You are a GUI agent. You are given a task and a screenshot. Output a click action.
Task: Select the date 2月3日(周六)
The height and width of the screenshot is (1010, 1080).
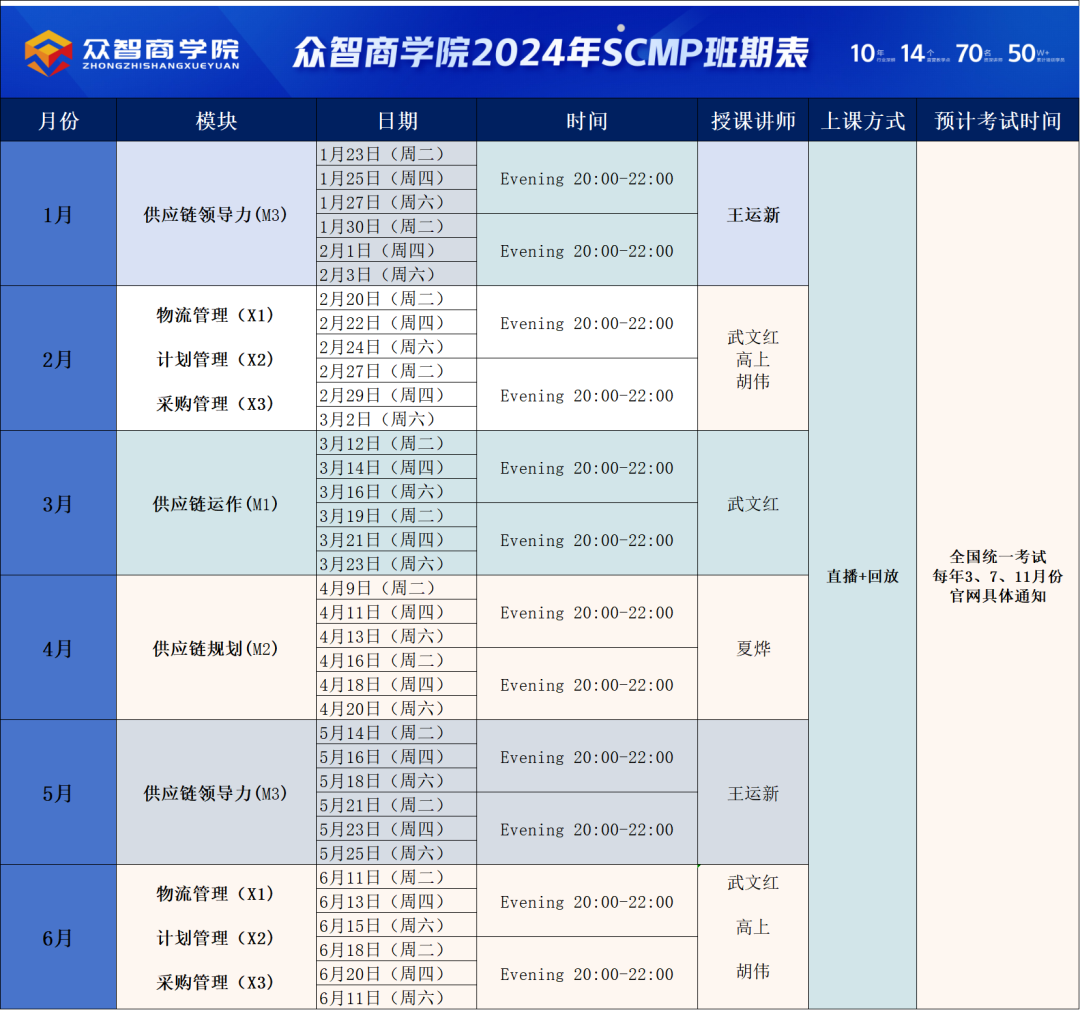(397, 274)
